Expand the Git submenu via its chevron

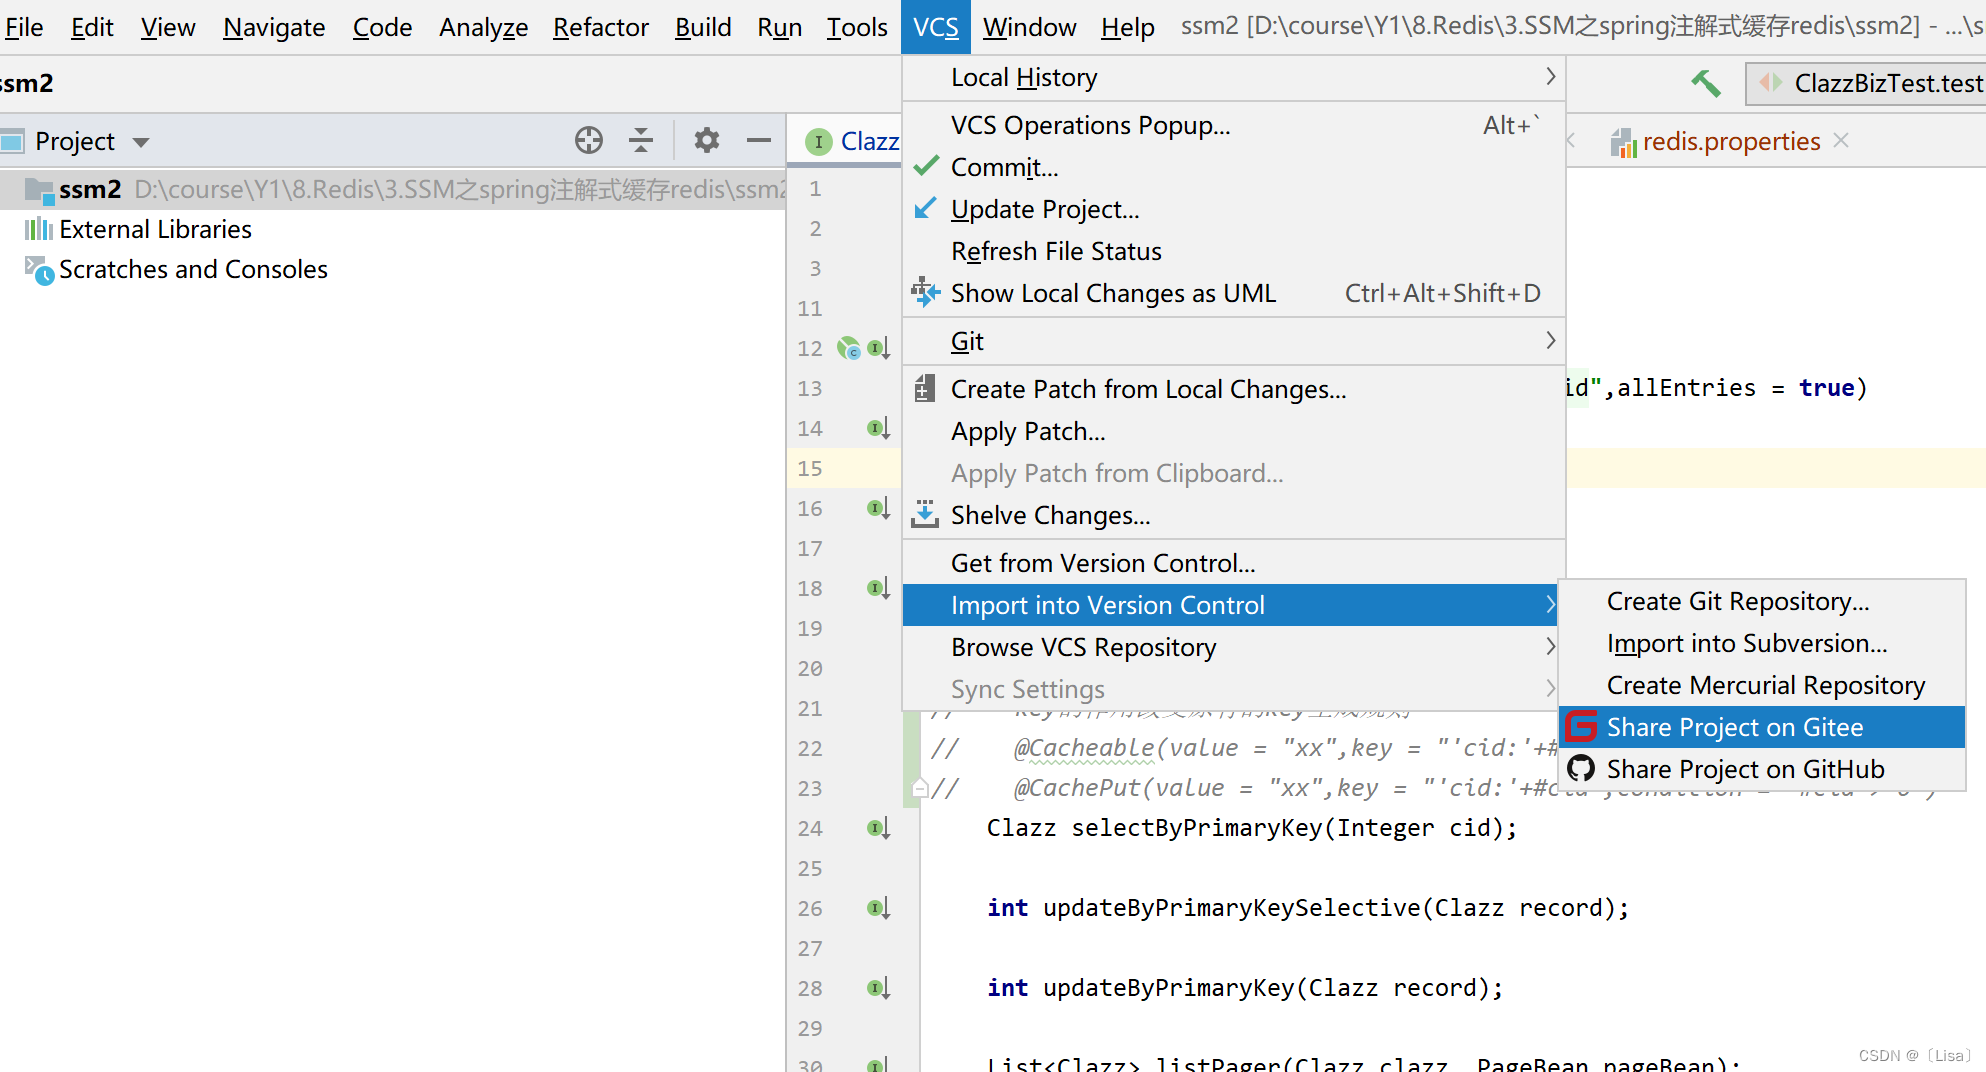pos(1550,340)
